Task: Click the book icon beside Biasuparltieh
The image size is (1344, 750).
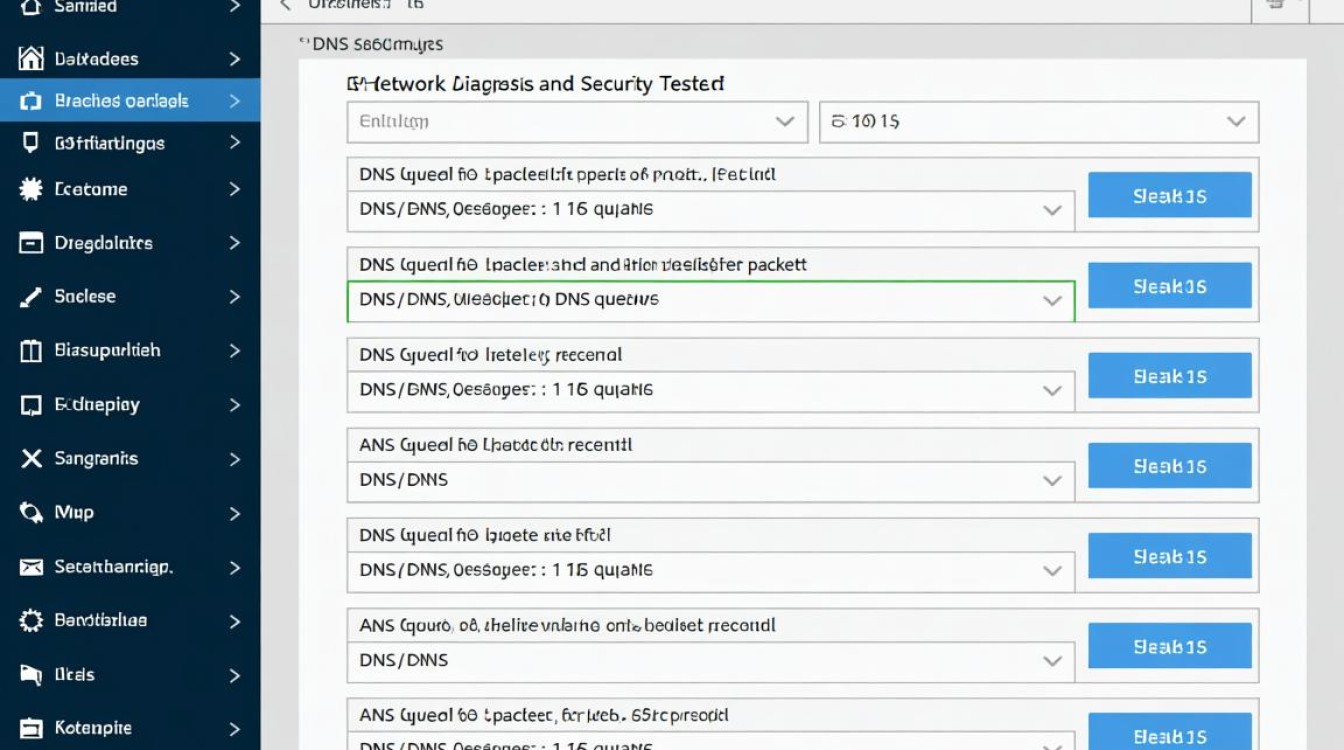Action: pyautogui.click(x=31, y=351)
